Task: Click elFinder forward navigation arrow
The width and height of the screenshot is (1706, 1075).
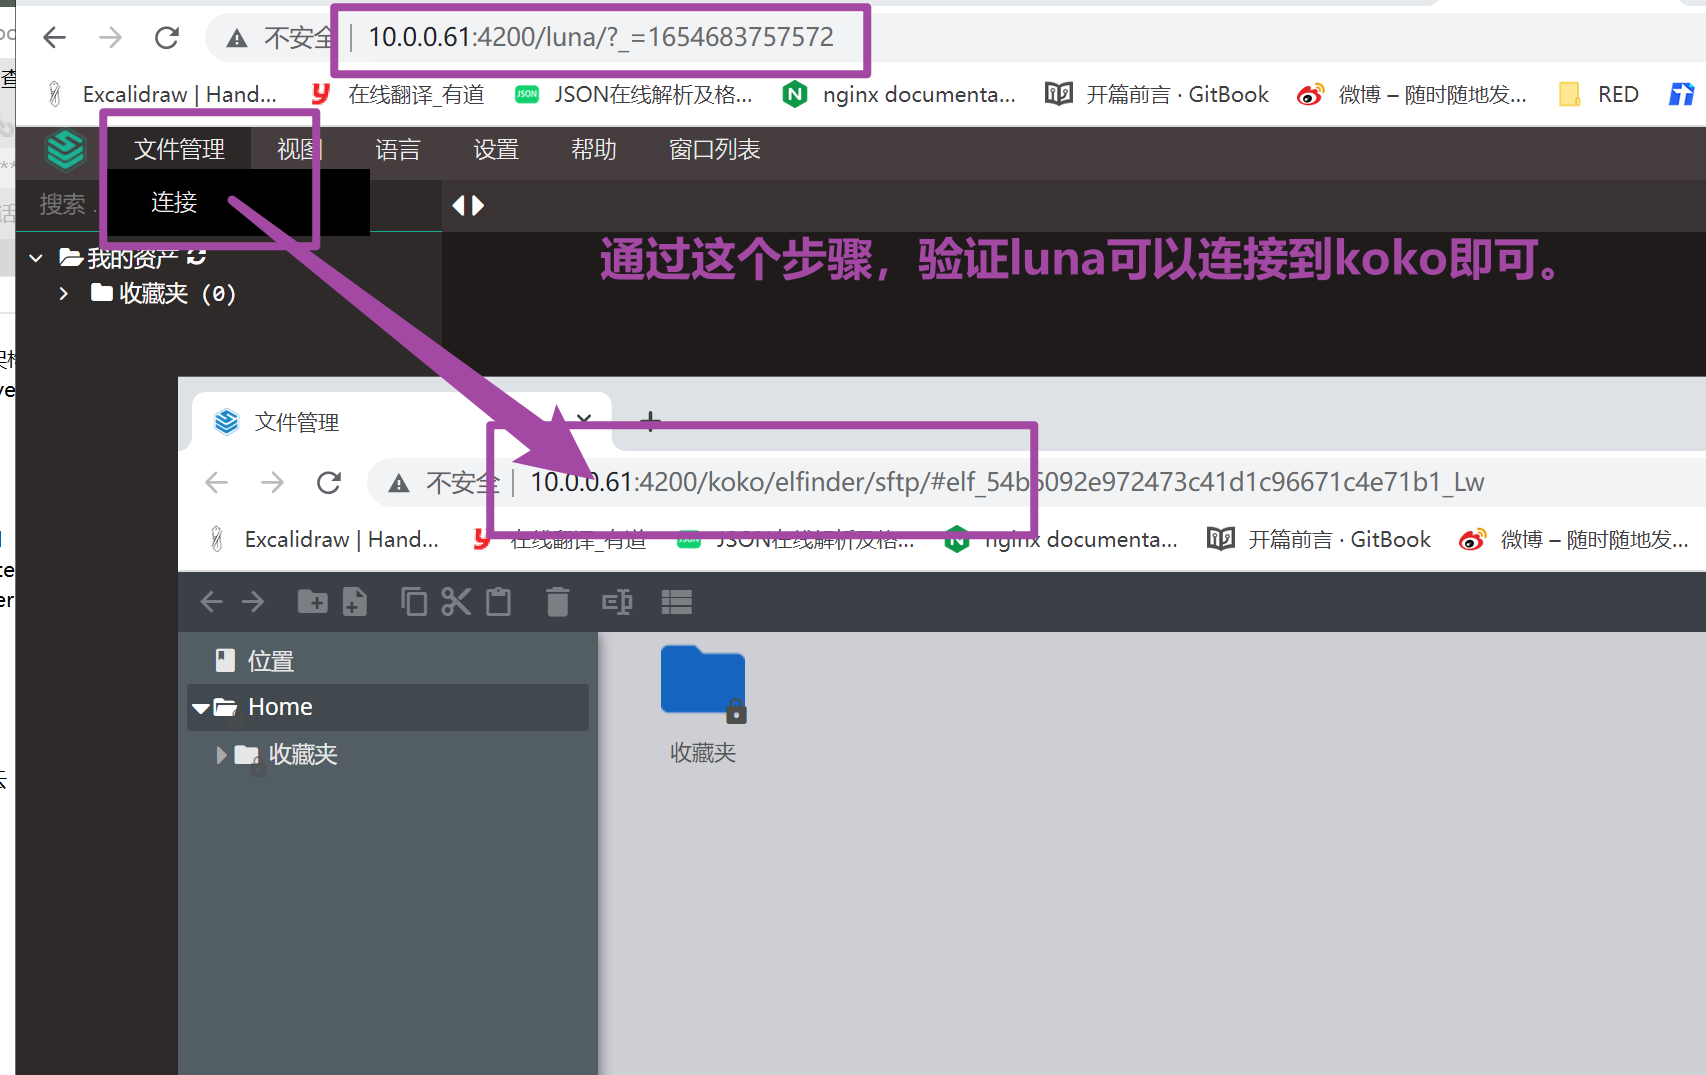Action: tap(253, 601)
